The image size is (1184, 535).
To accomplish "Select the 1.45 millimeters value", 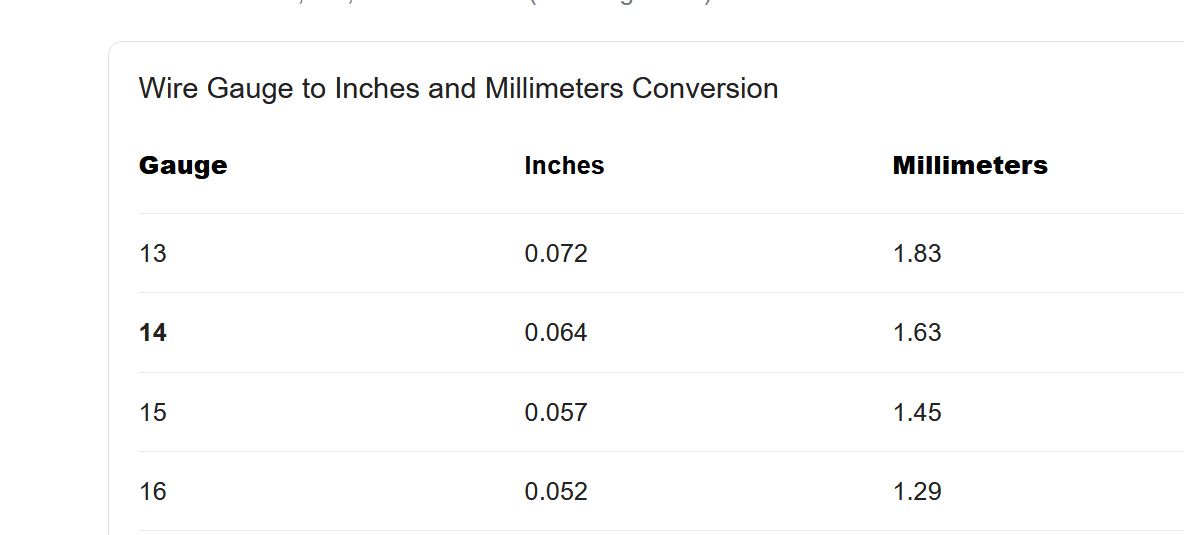I will [917, 412].
